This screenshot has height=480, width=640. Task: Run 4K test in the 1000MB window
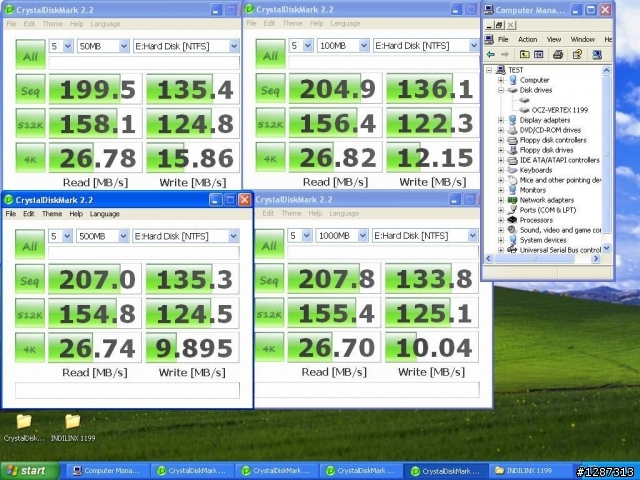point(269,348)
